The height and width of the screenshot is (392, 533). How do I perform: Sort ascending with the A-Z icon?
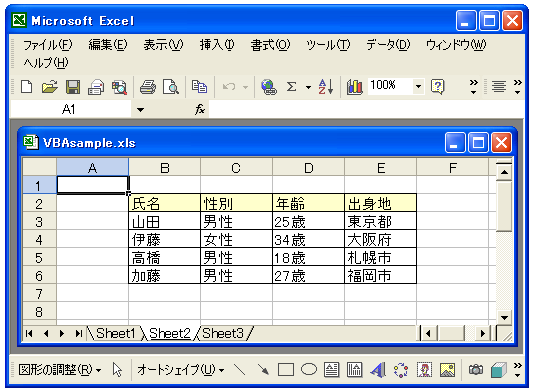tap(326, 87)
